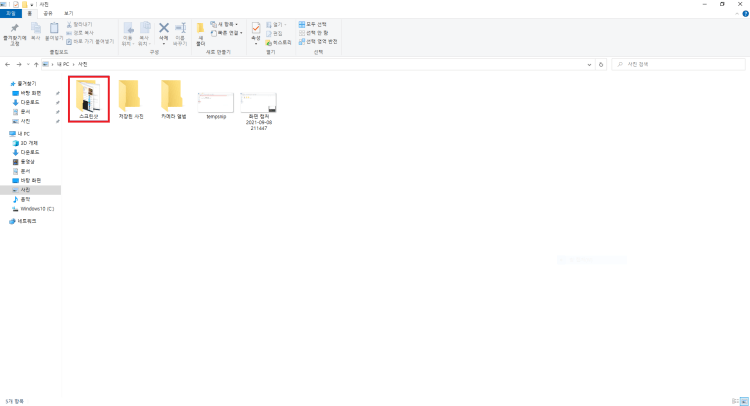Choose 경로 복사 (copy path)
Viewport: 750px width, 406px height.
(80, 33)
